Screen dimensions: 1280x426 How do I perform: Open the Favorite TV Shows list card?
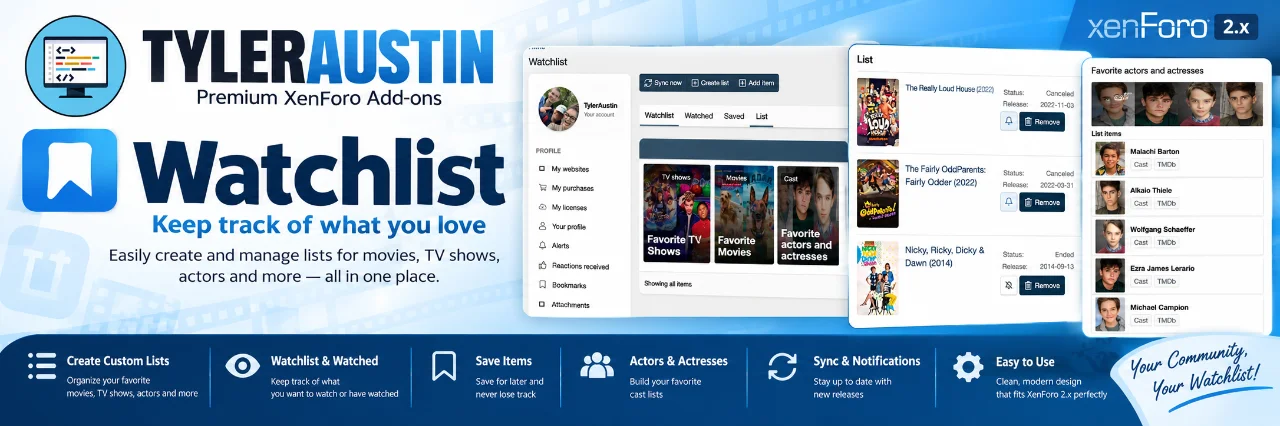(676, 214)
